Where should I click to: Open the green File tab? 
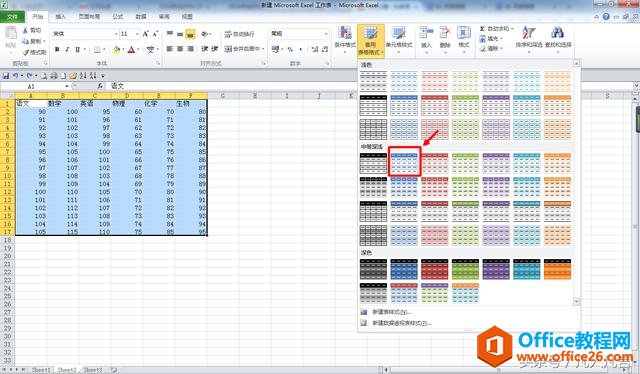(x=12, y=17)
